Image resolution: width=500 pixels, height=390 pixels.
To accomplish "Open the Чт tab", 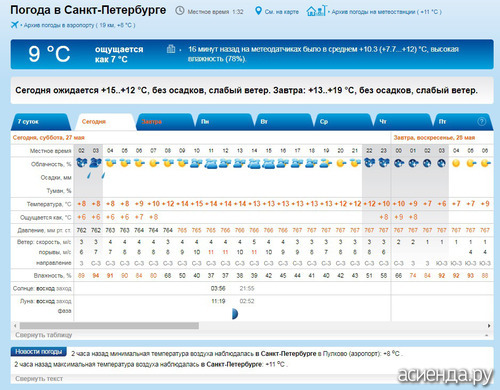I will (x=403, y=122).
